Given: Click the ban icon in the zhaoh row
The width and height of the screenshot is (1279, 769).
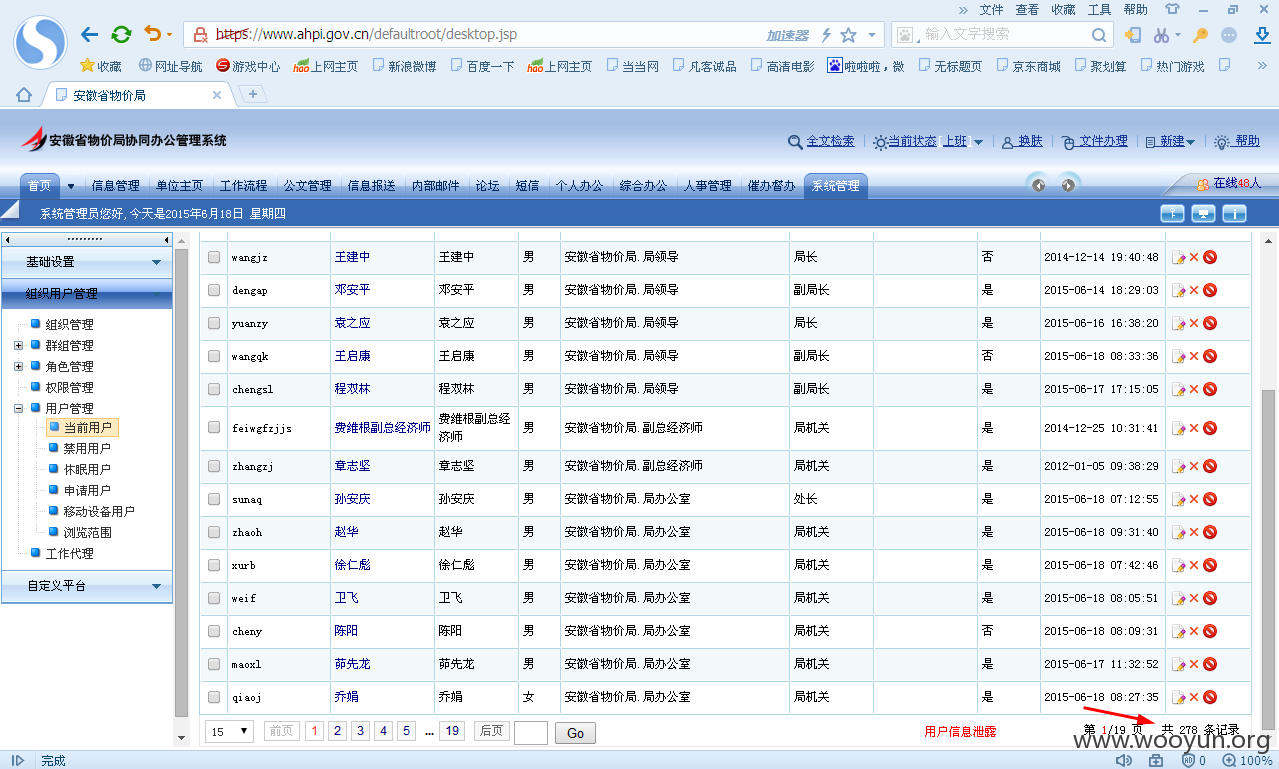Looking at the screenshot, I should tap(1210, 532).
